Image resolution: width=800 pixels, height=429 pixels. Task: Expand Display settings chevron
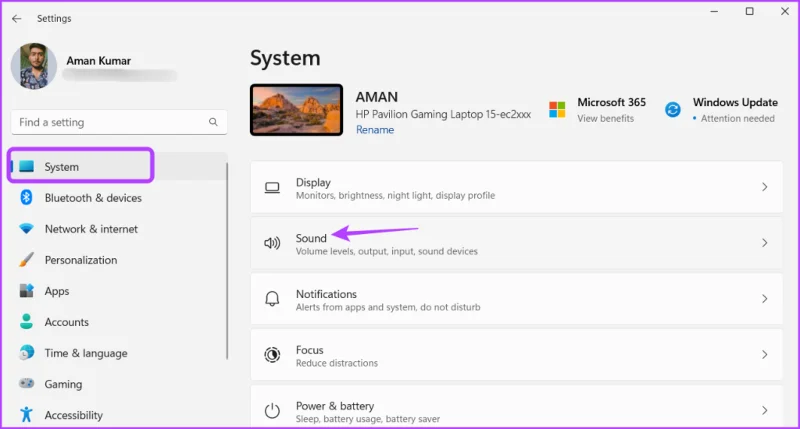tap(764, 187)
